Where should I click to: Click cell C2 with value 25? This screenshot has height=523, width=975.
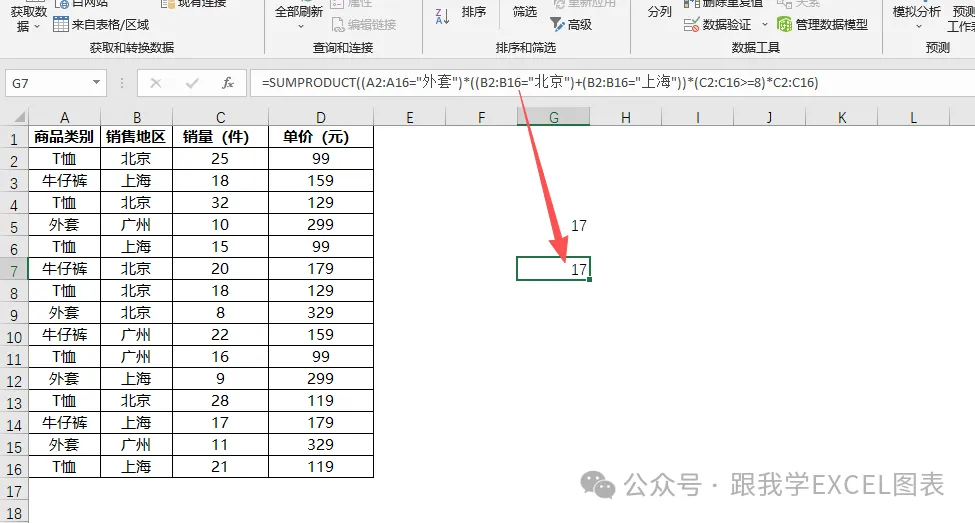(x=220, y=159)
